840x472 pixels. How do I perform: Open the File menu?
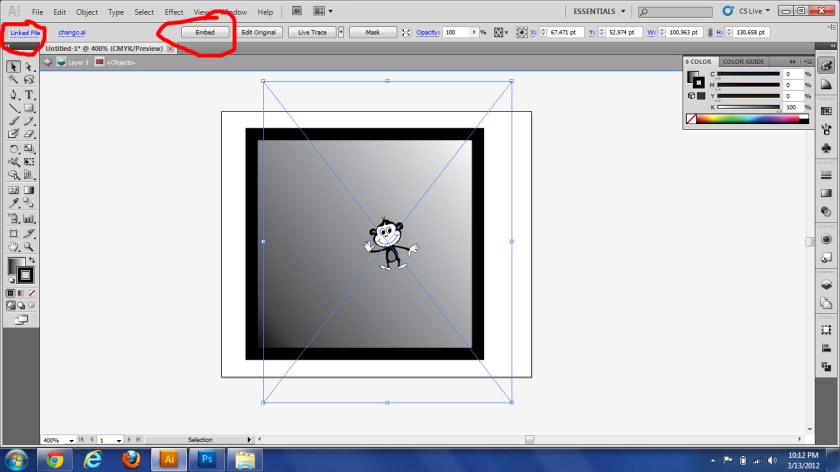pos(37,12)
